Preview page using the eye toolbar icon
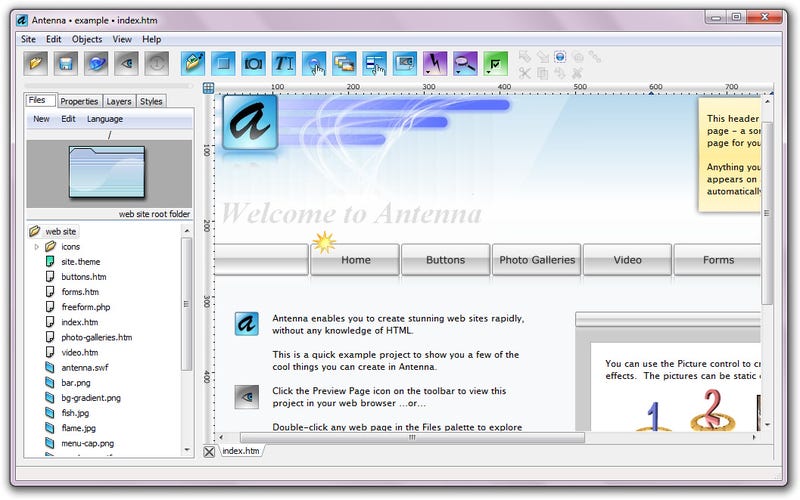 click(127, 63)
